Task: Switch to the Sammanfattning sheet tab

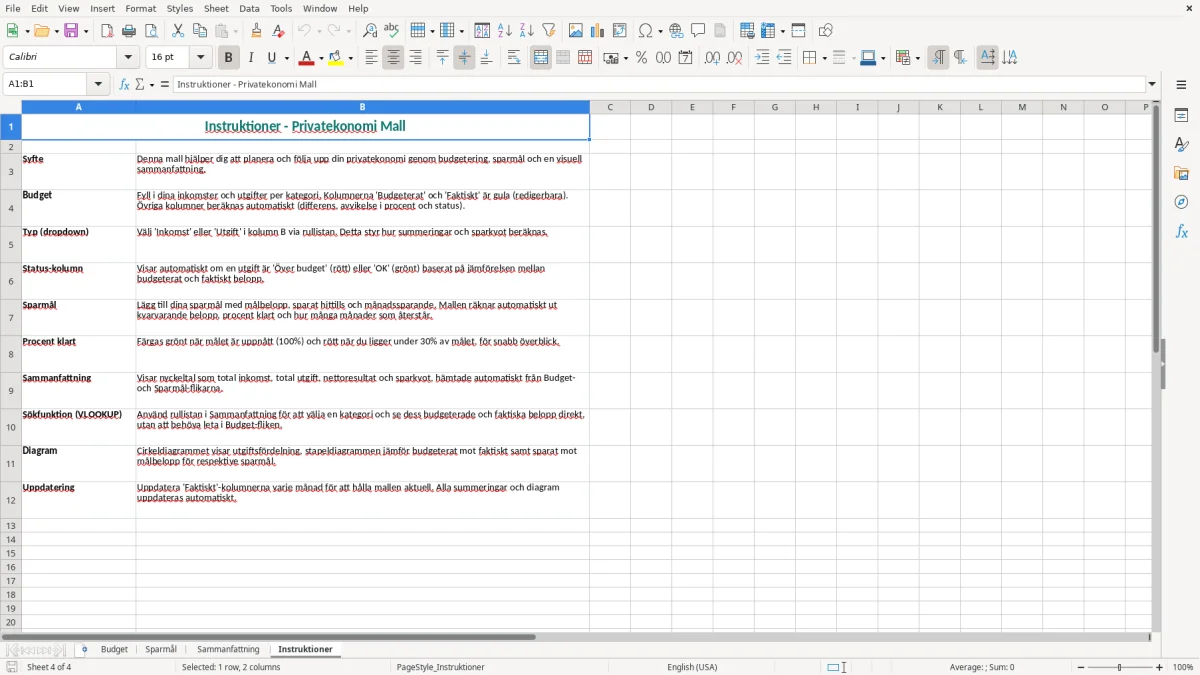Action: click(x=228, y=649)
